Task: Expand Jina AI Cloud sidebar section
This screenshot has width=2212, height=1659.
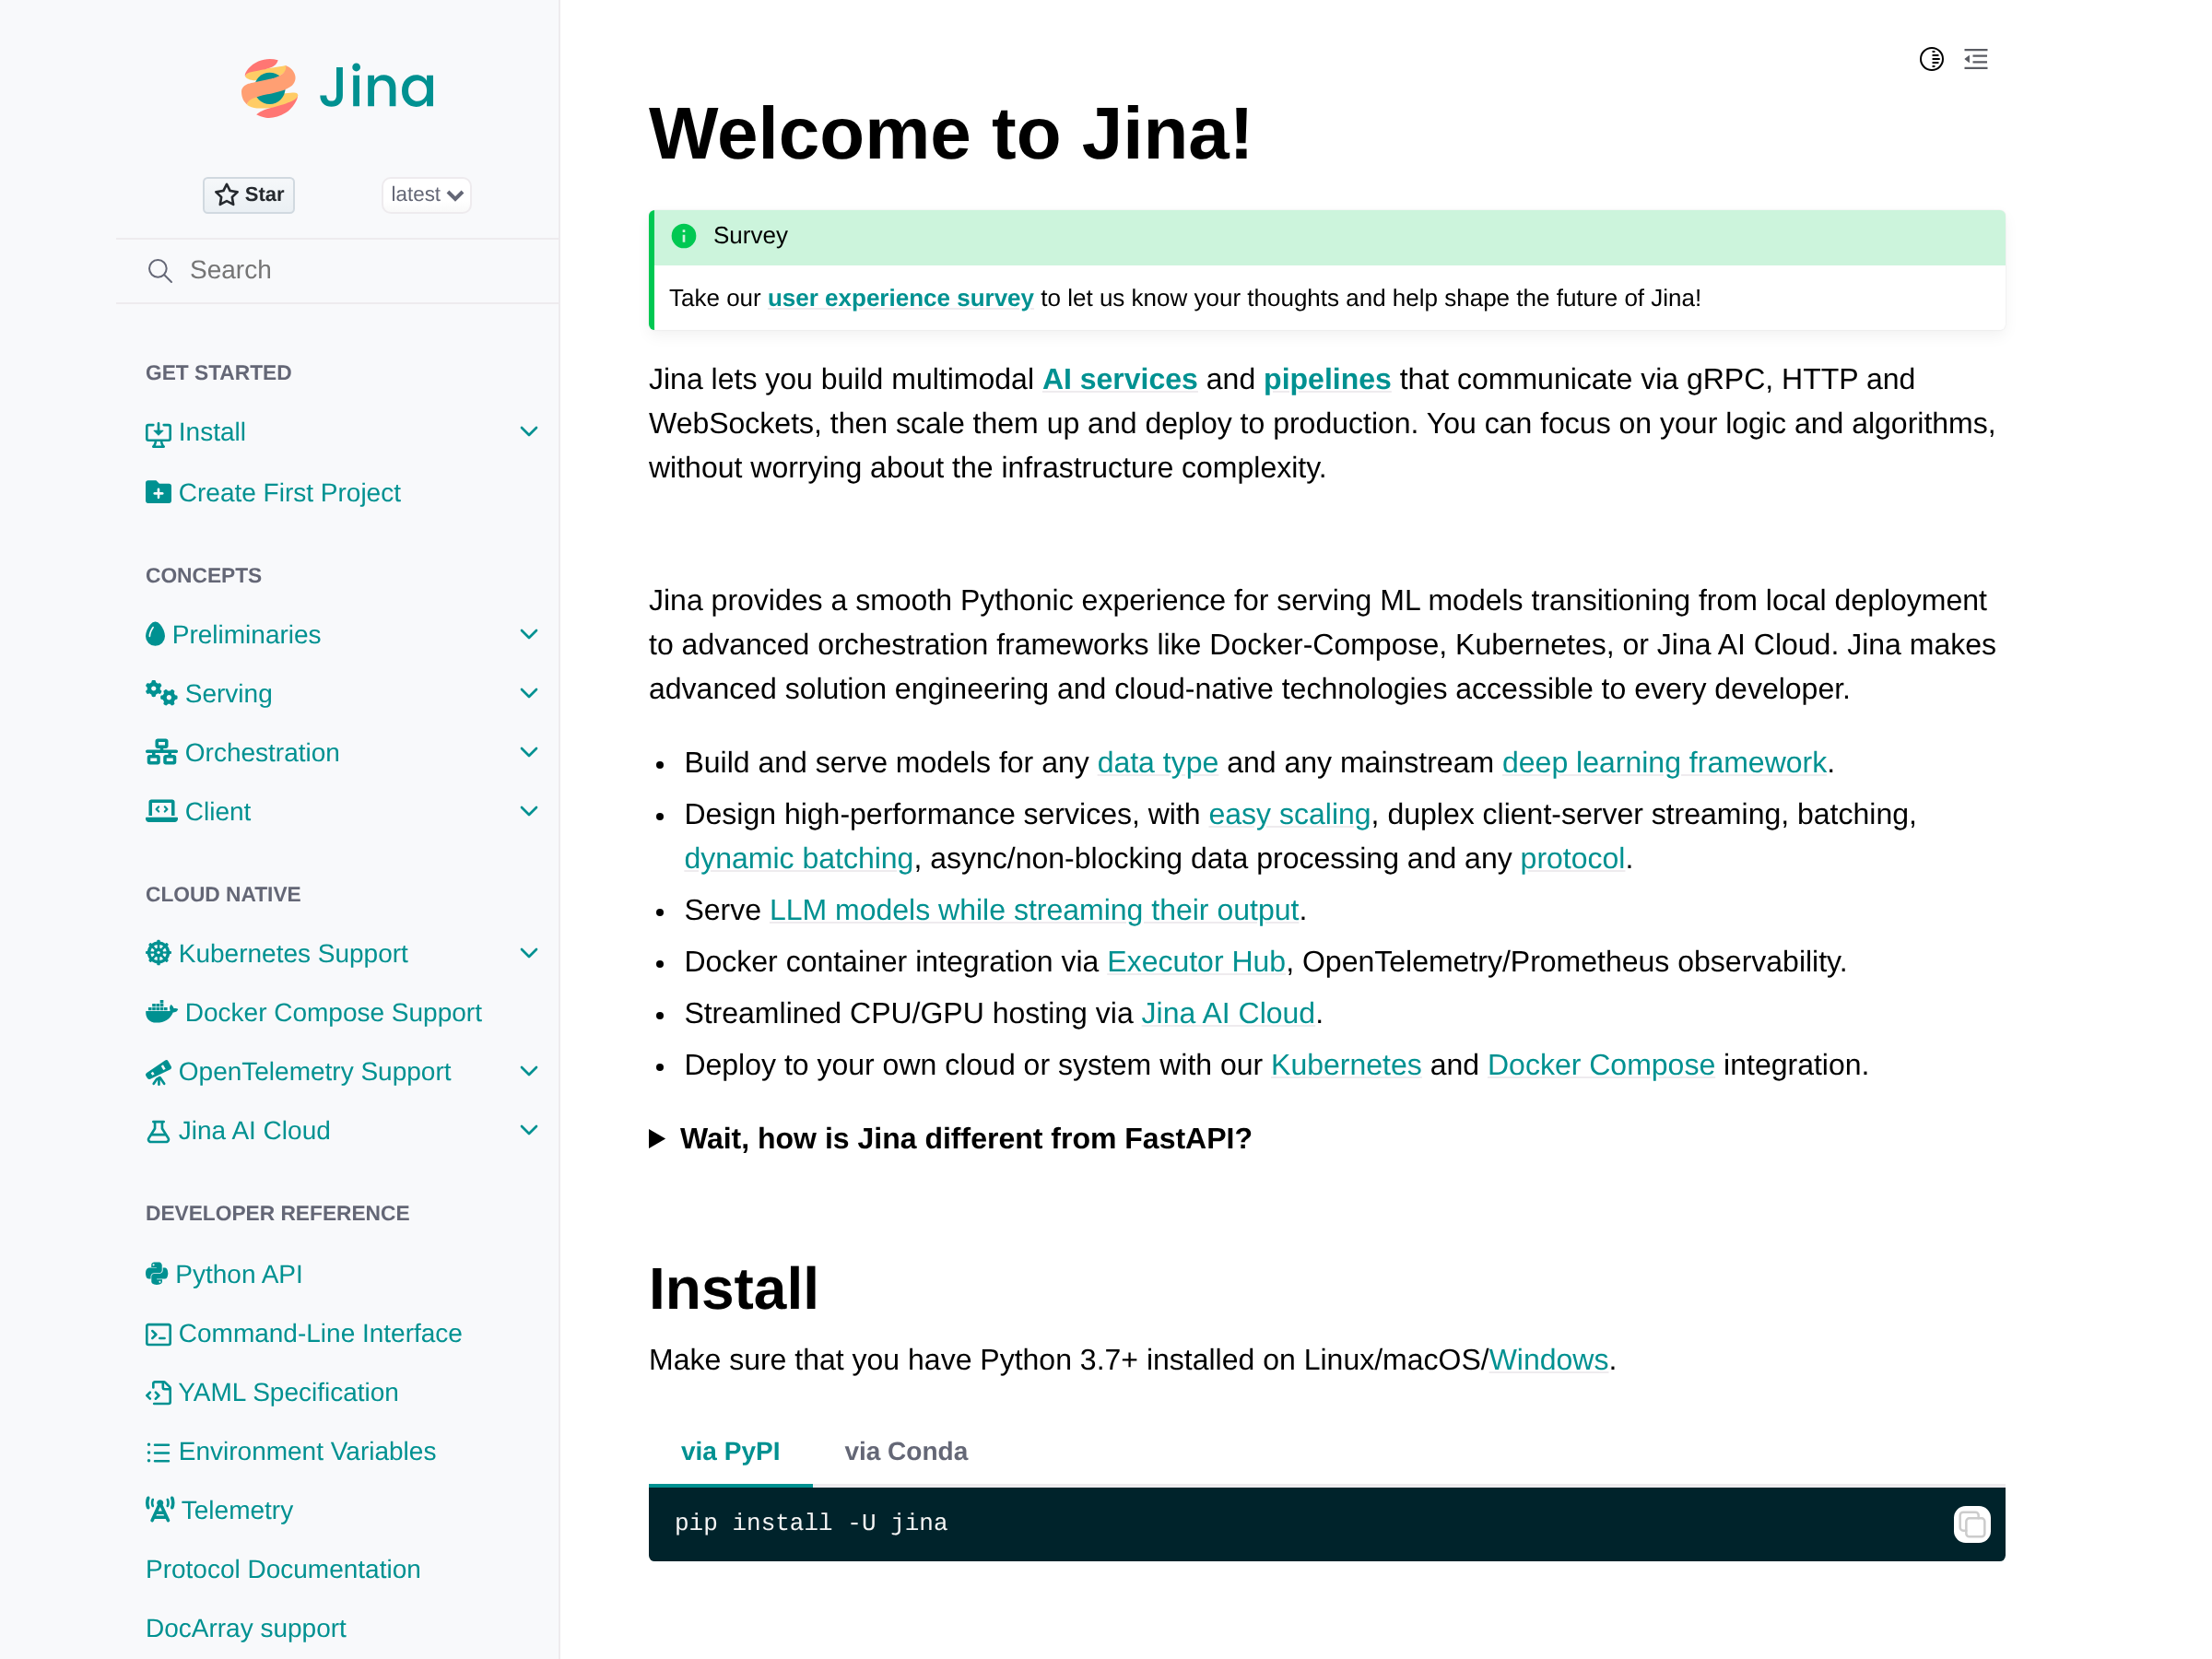Action: [x=529, y=1130]
